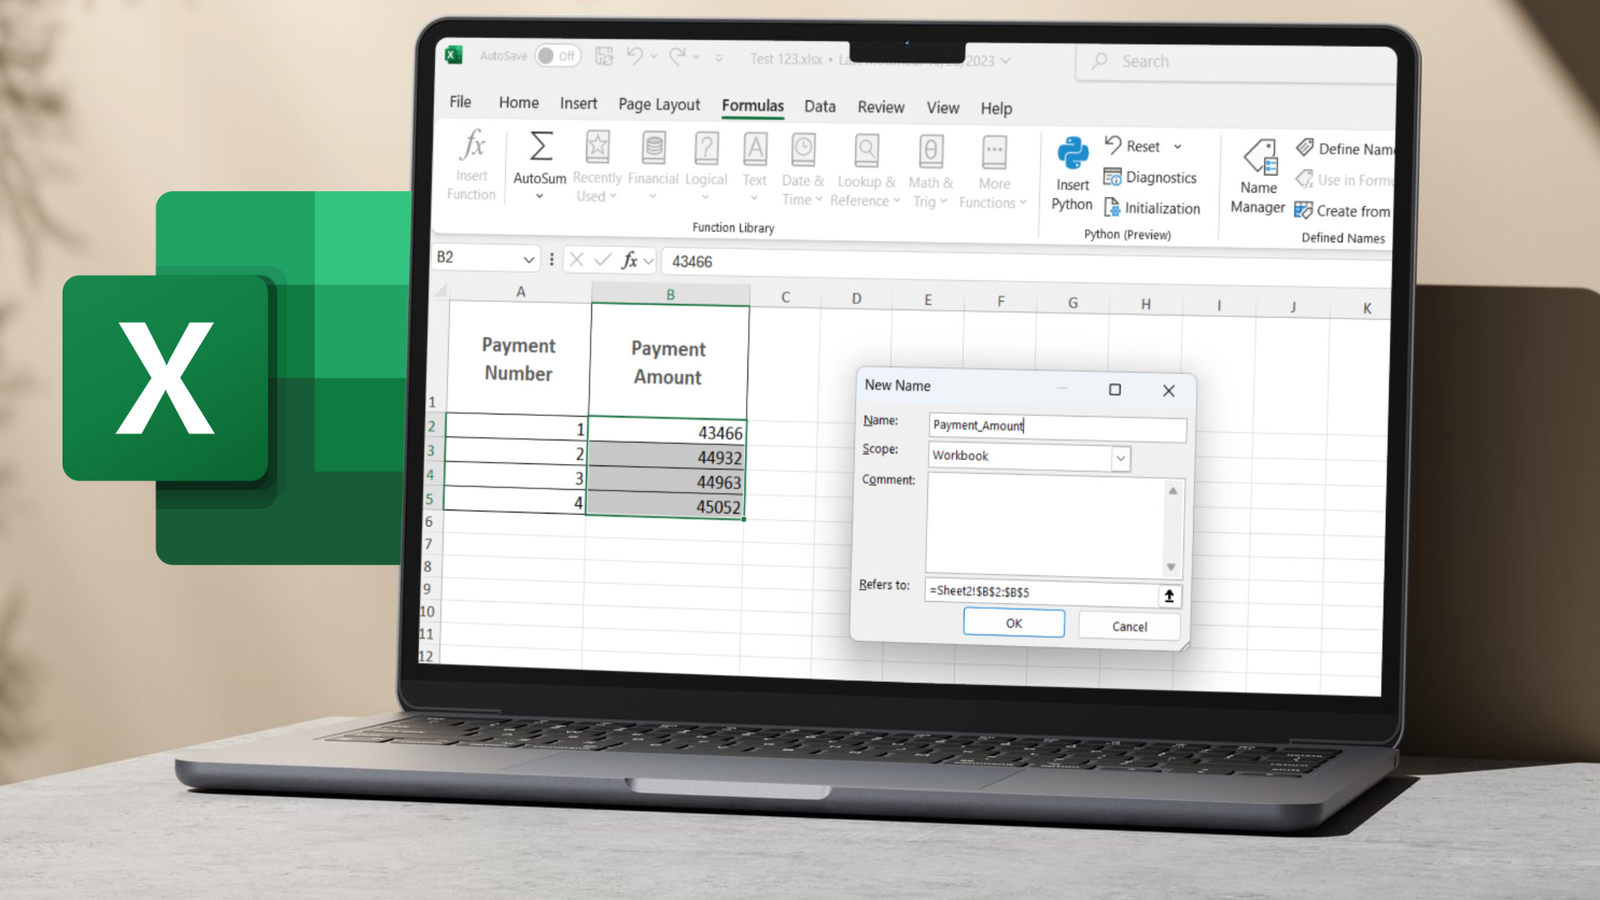Switch to the Data tab
This screenshot has height=900, width=1600.
pos(820,106)
